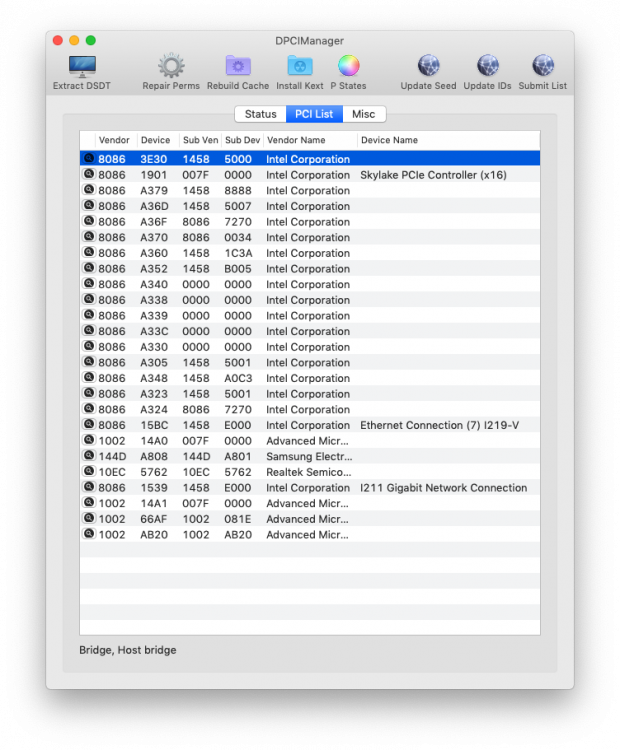Click sub device cell 'B005'
The image size is (620, 750).
click(238, 269)
